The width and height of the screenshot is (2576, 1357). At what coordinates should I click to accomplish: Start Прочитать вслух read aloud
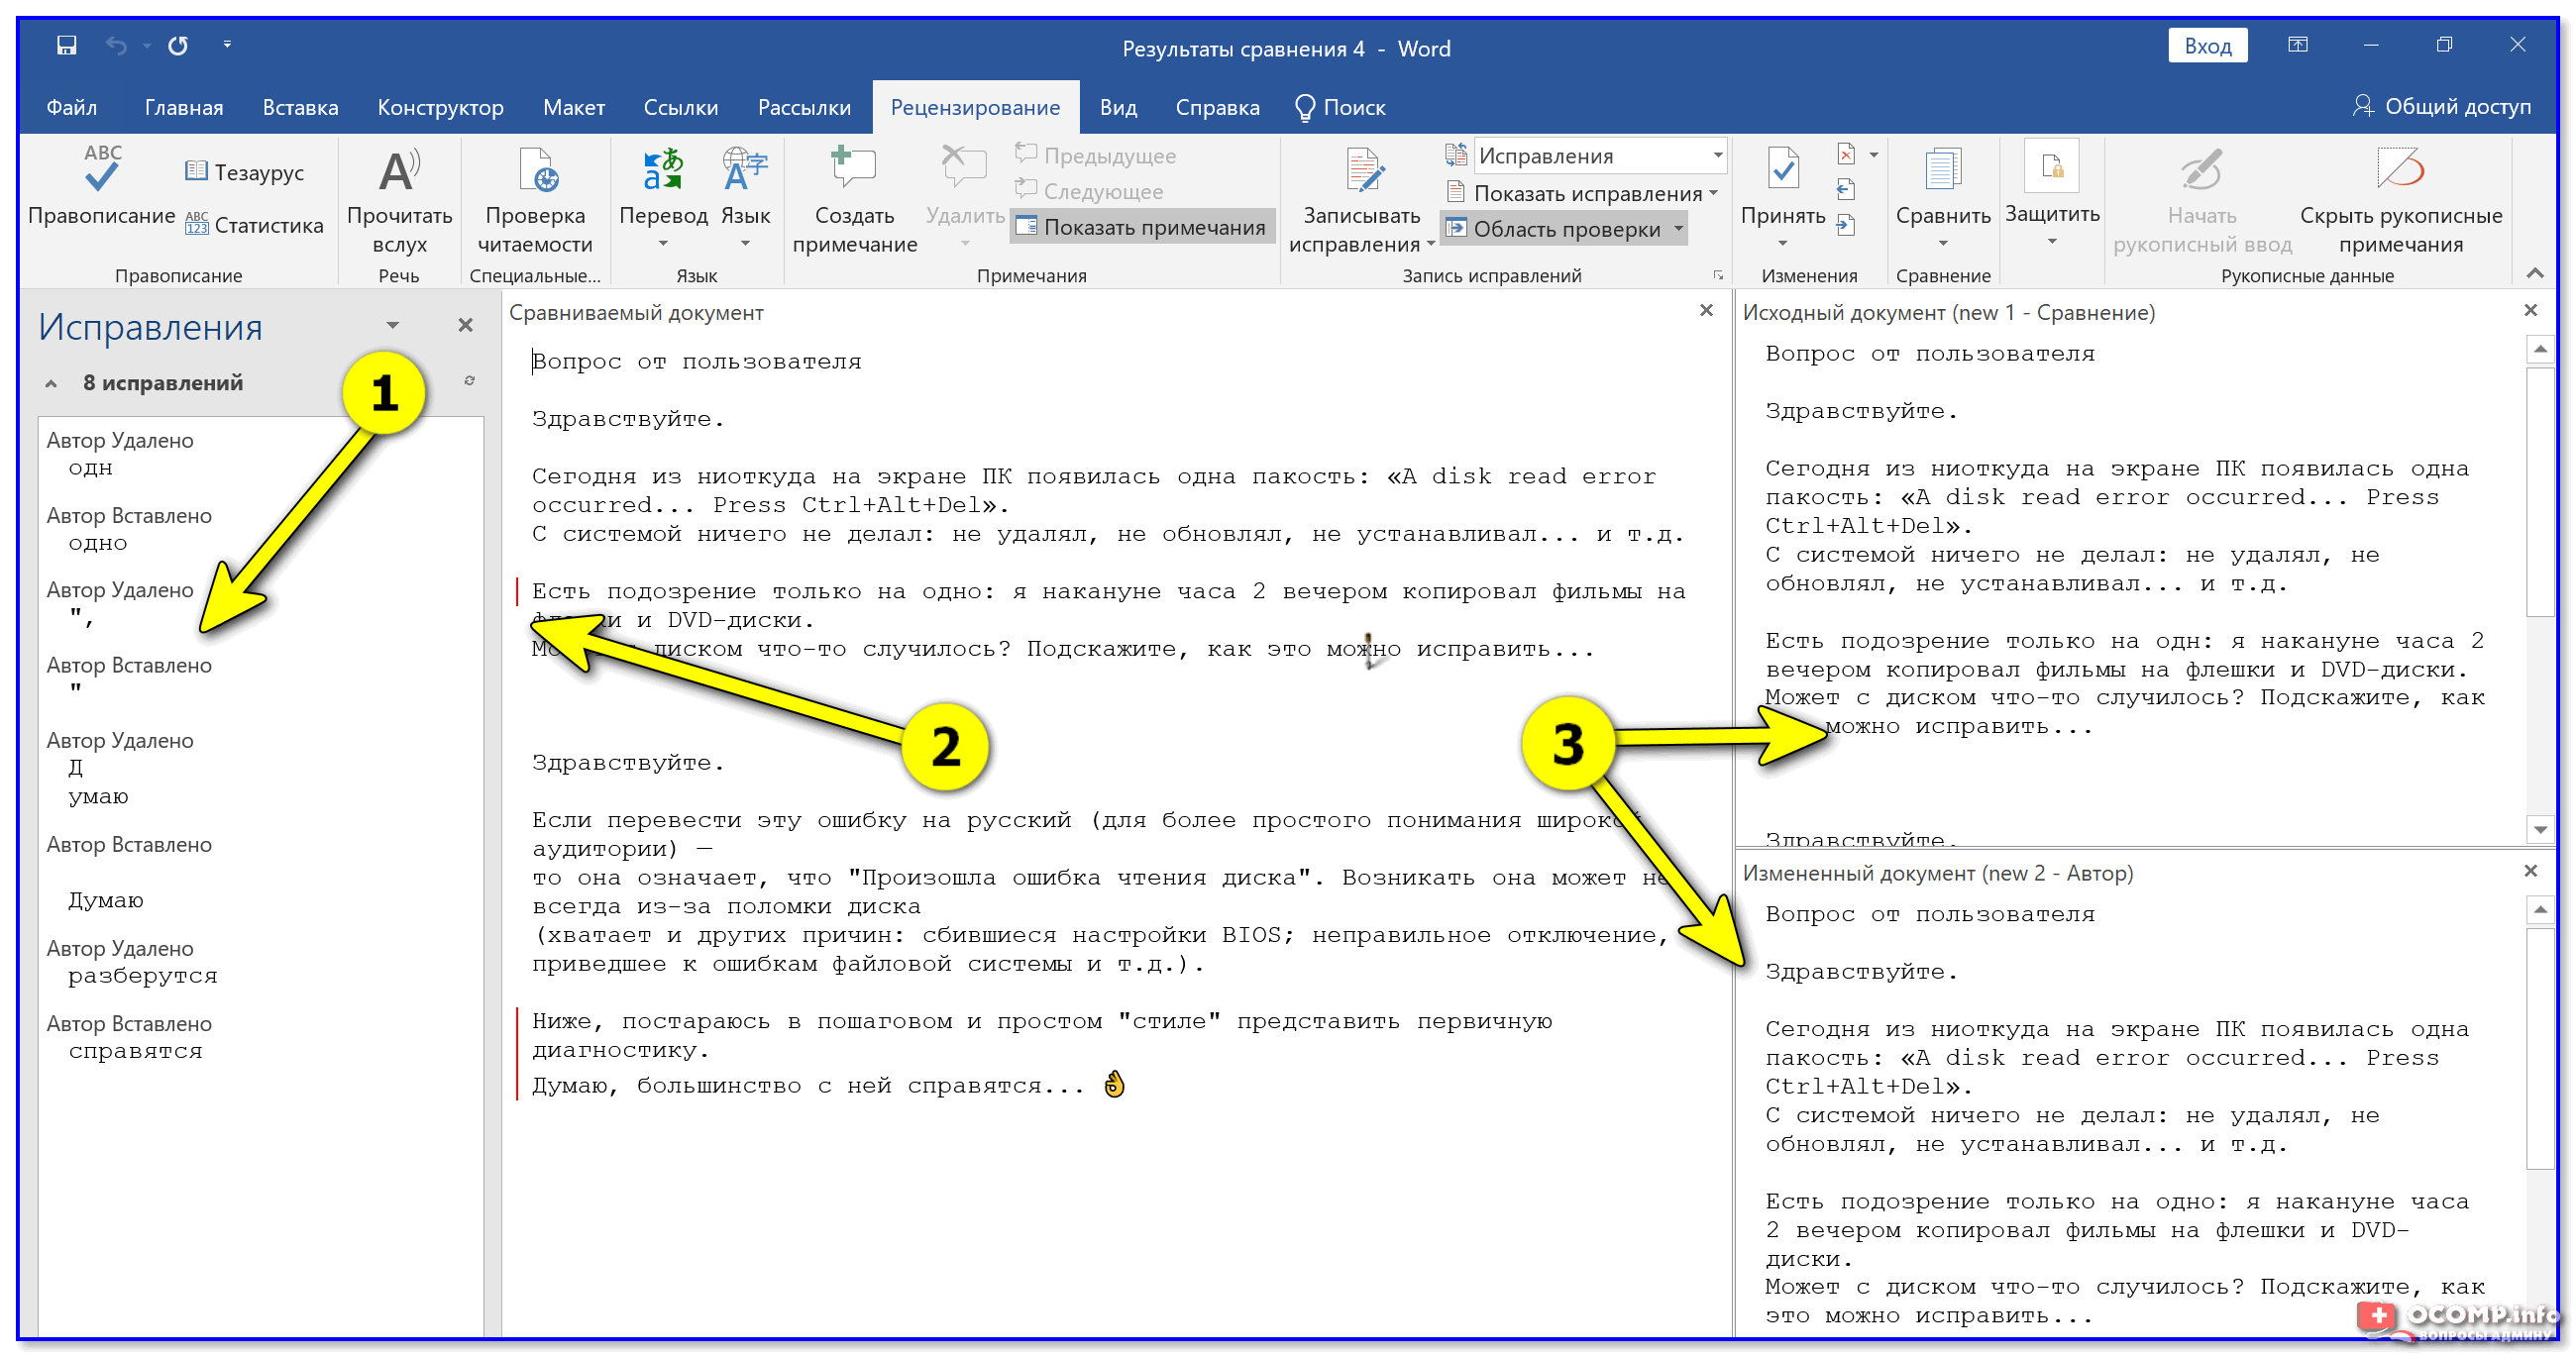tap(399, 201)
